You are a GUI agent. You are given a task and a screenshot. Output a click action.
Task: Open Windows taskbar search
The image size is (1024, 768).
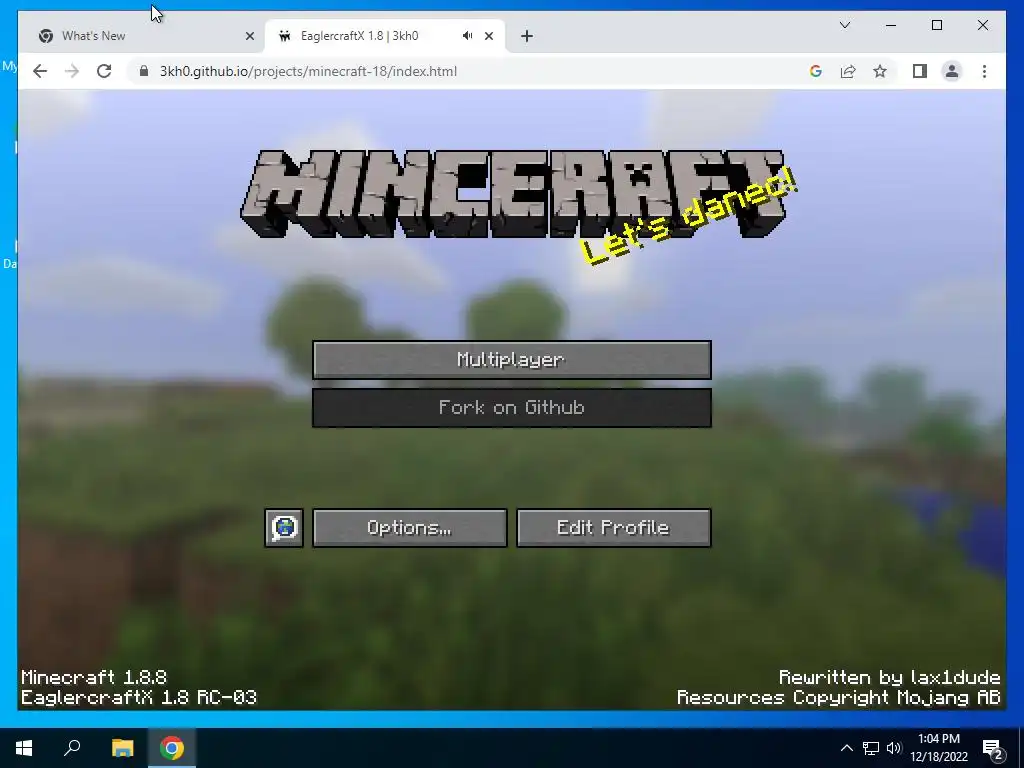click(x=72, y=748)
